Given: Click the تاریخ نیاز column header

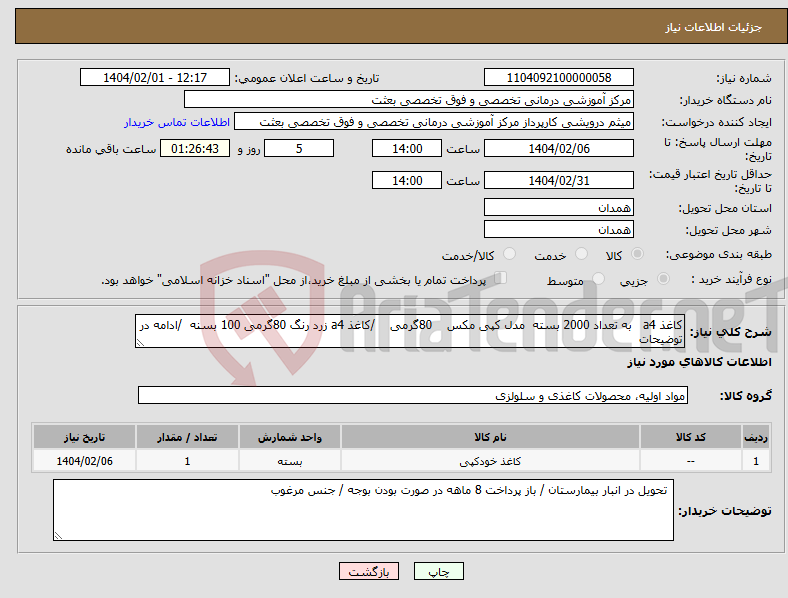Looking at the screenshot, I should (84, 437).
